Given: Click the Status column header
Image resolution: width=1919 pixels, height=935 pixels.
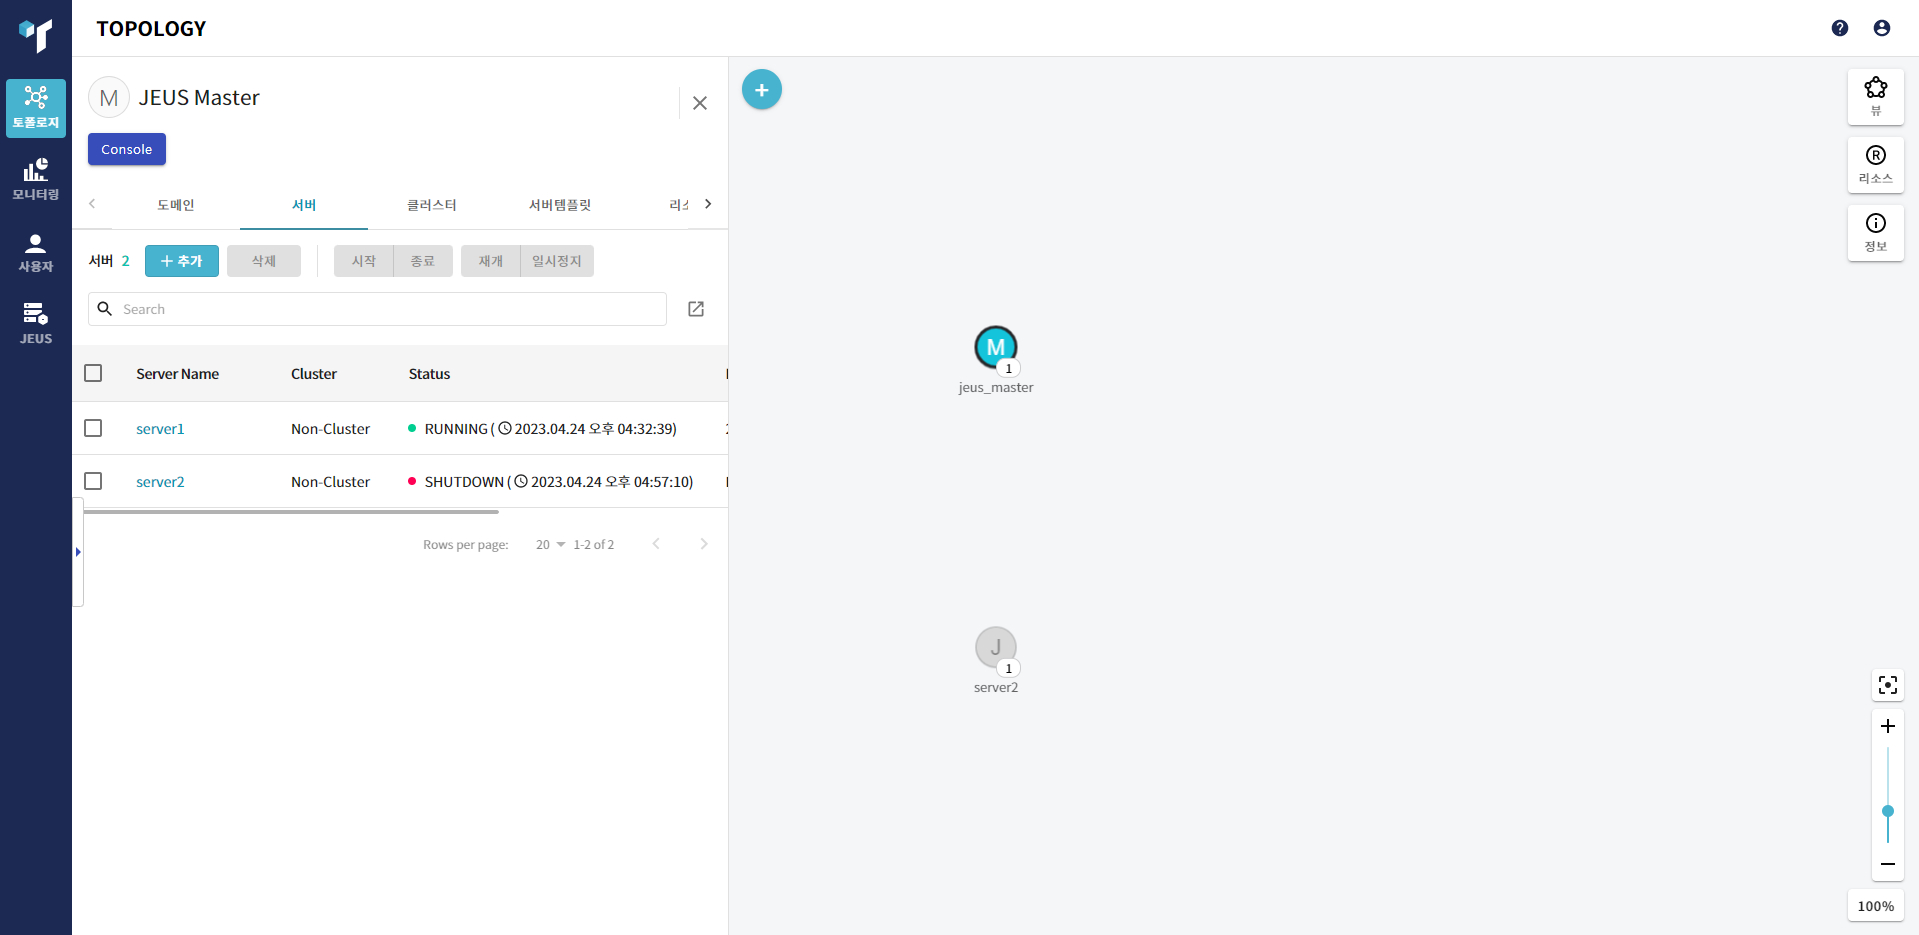Looking at the screenshot, I should tap(430, 374).
